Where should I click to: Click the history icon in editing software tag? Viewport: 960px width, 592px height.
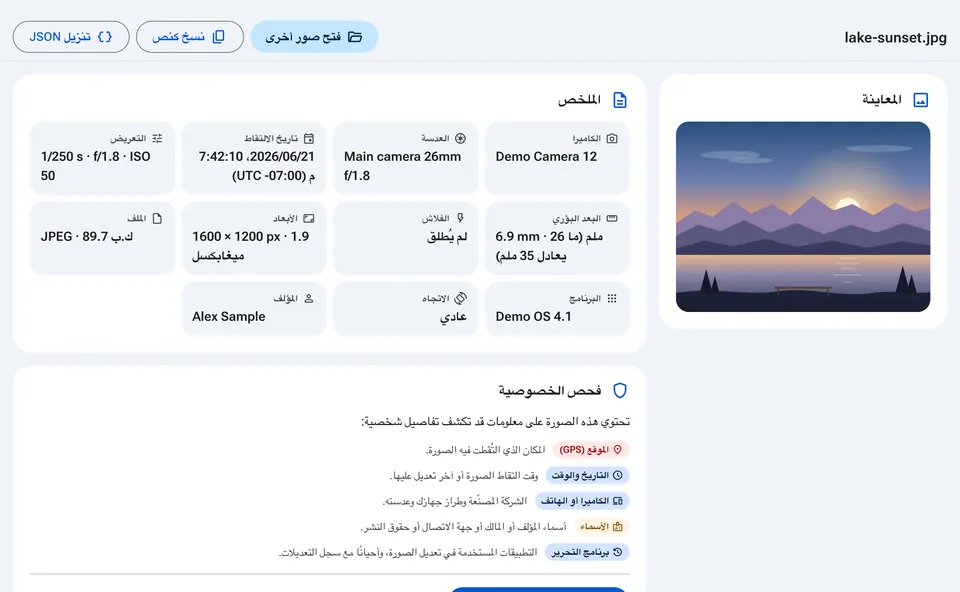click(x=618, y=552)
